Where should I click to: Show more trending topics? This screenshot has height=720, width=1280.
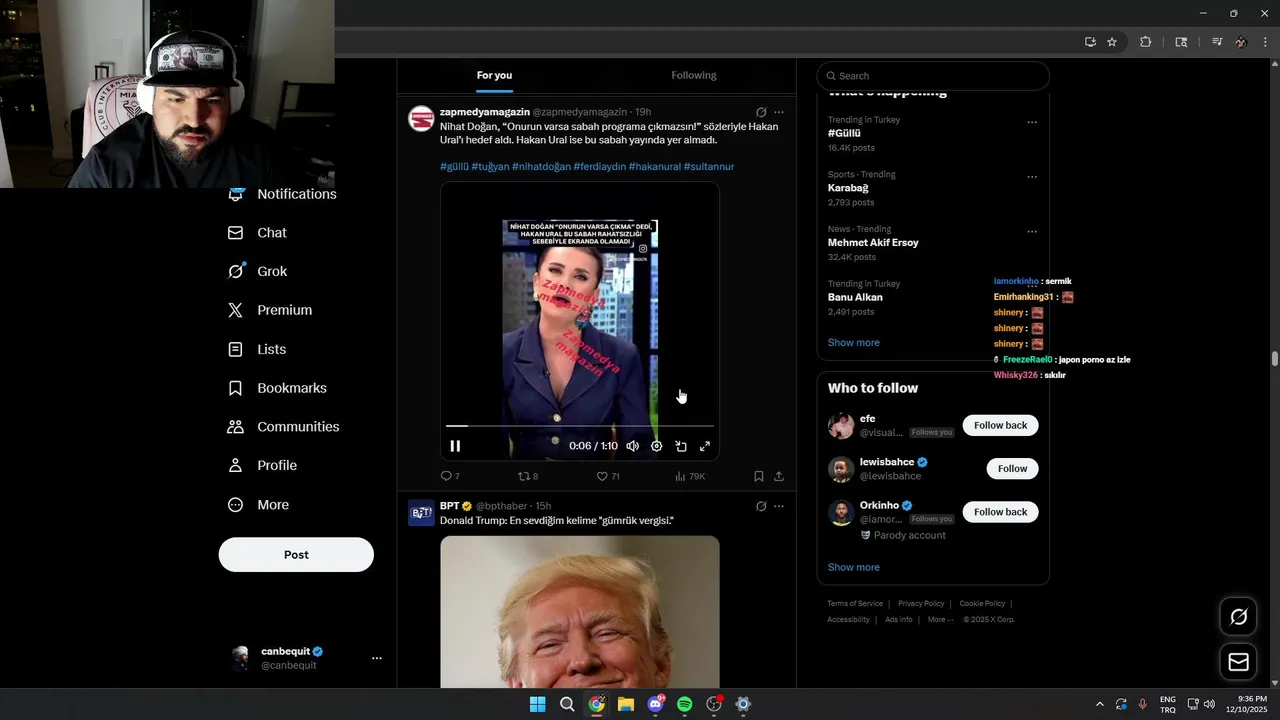pos(853,342)
